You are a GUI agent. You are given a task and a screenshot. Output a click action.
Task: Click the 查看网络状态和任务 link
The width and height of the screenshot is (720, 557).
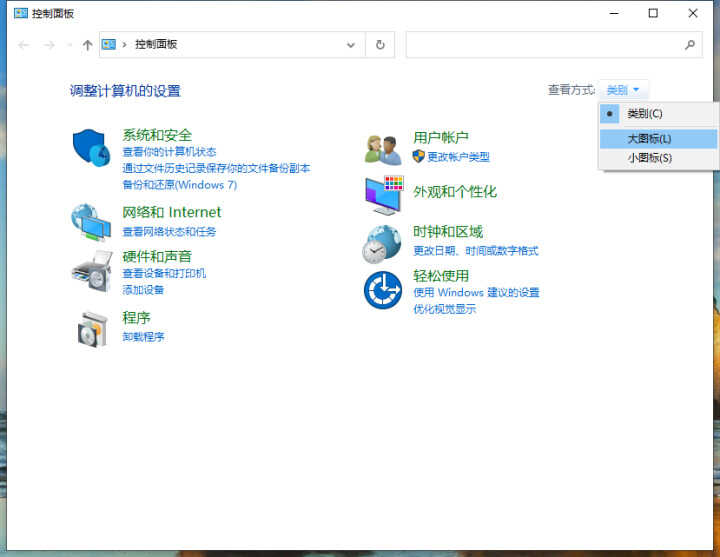[169, 231]
